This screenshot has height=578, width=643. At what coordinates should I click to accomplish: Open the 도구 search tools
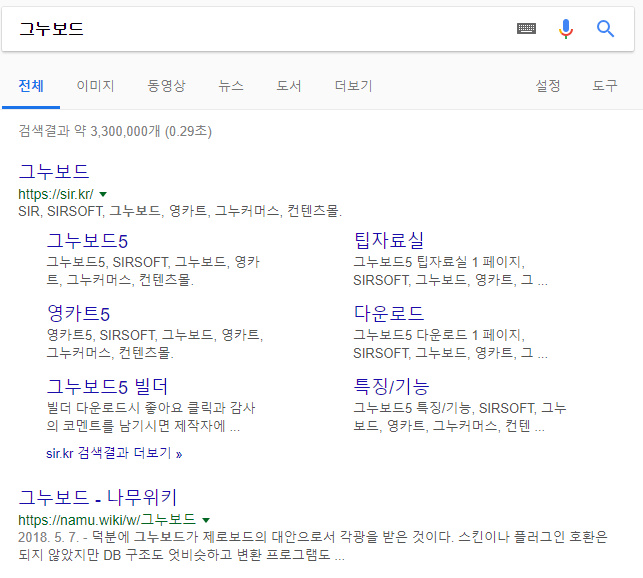pos(604,86)
